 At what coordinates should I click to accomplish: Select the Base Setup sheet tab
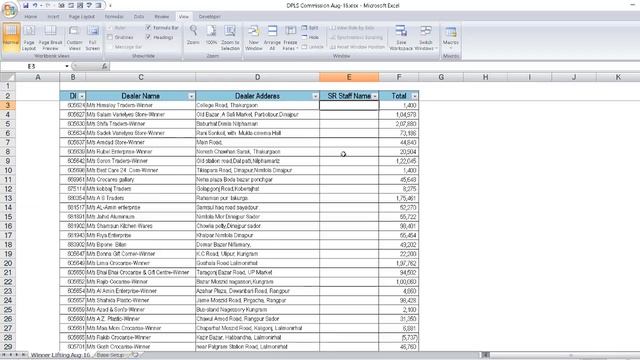tap(111, 355)
